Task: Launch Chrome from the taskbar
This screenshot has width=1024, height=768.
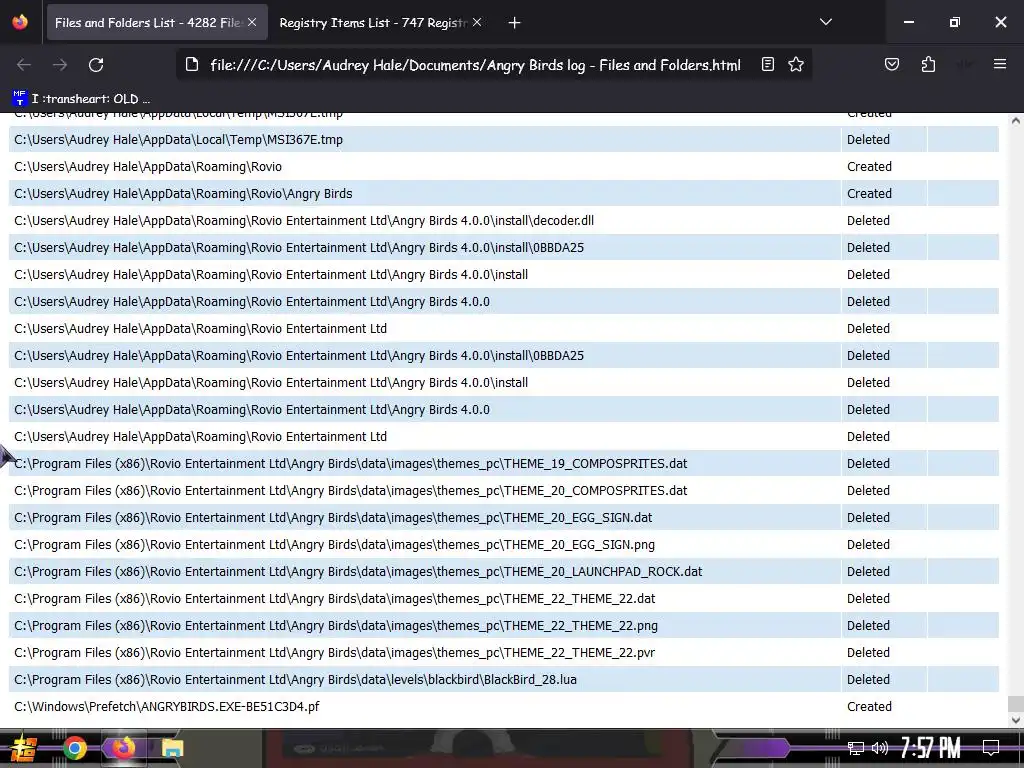Action: [x=74, y=748]
